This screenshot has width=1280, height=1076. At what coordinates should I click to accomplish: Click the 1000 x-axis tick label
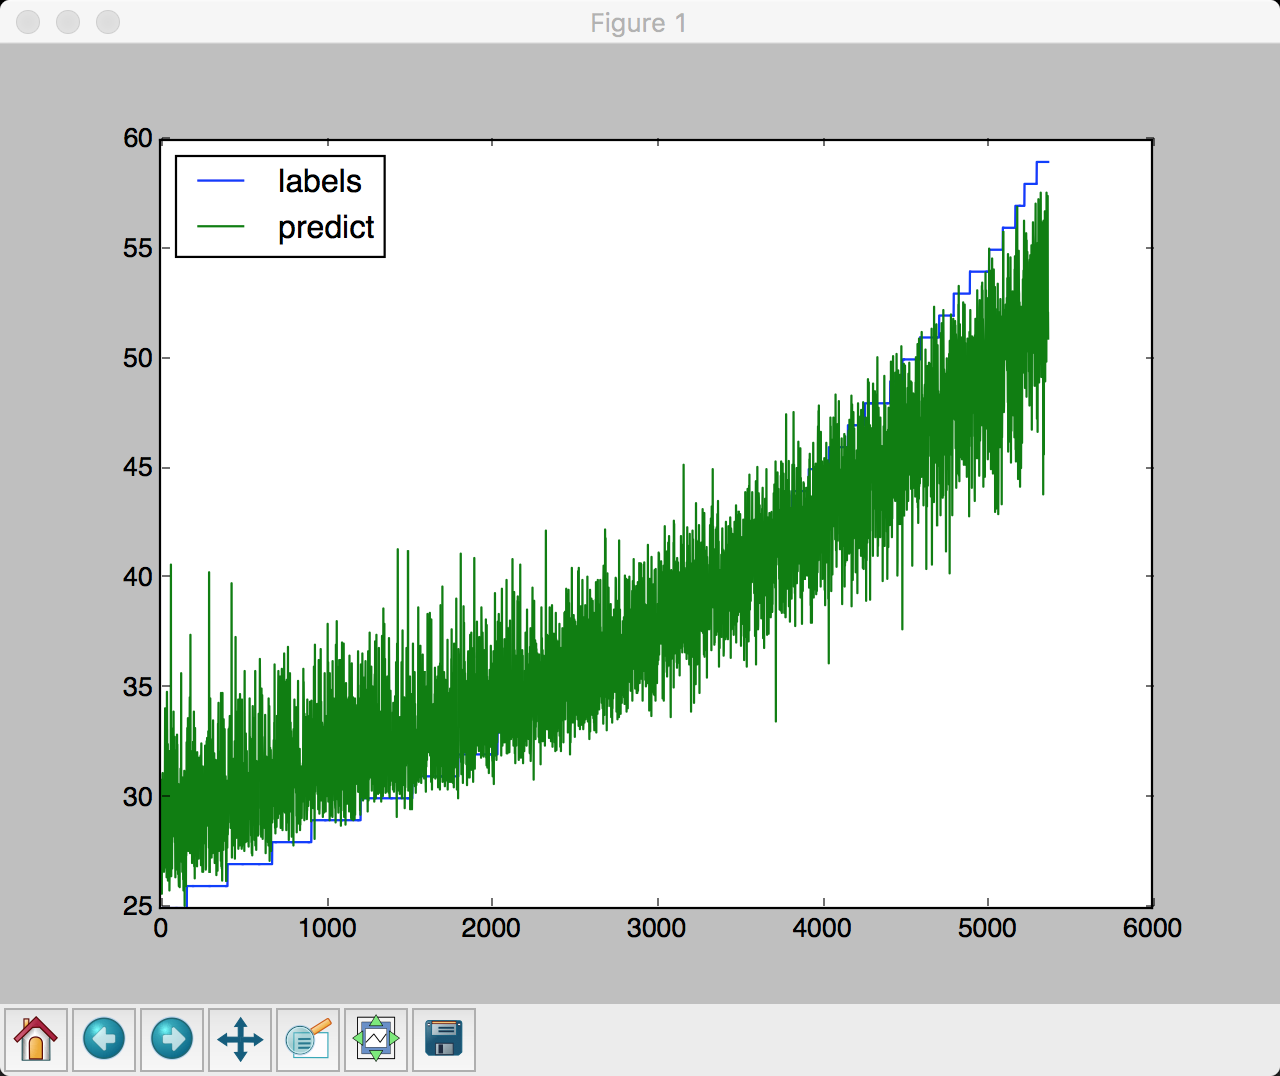coord(327,929)
